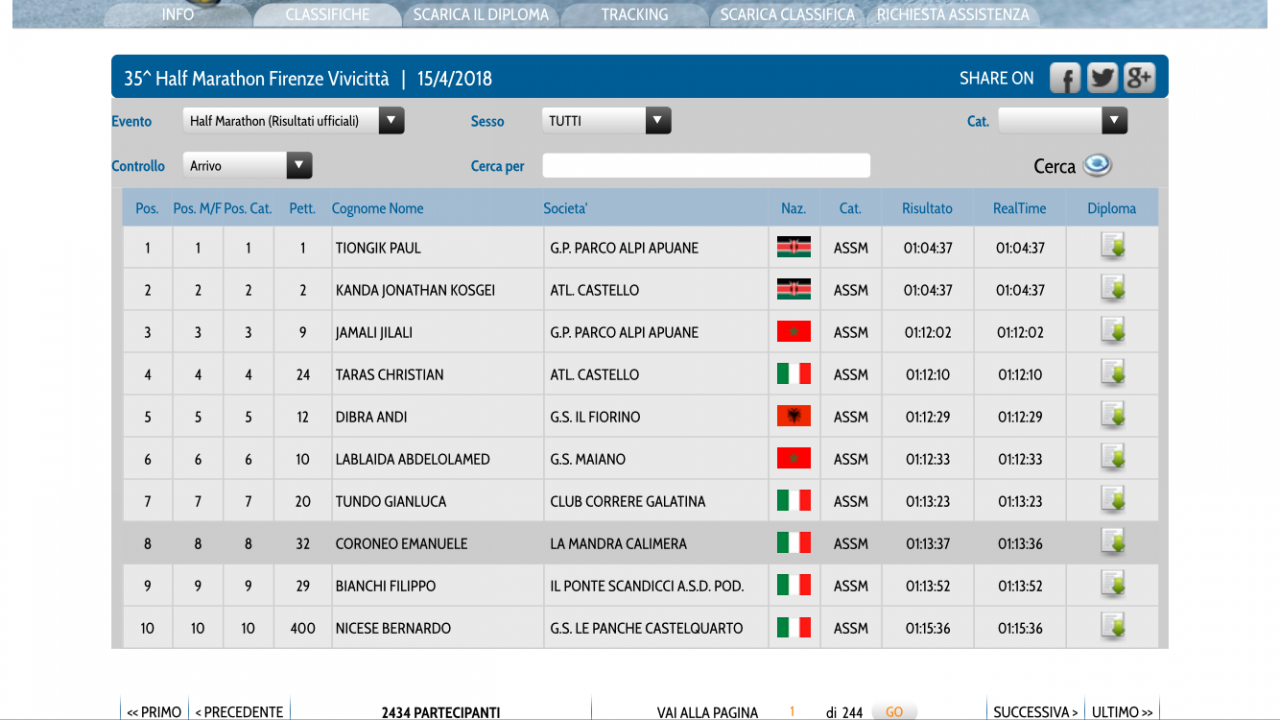Go to PRECEDENTE page
Image resolution: width=1280 pixels, height=720 pixels.
239,712
